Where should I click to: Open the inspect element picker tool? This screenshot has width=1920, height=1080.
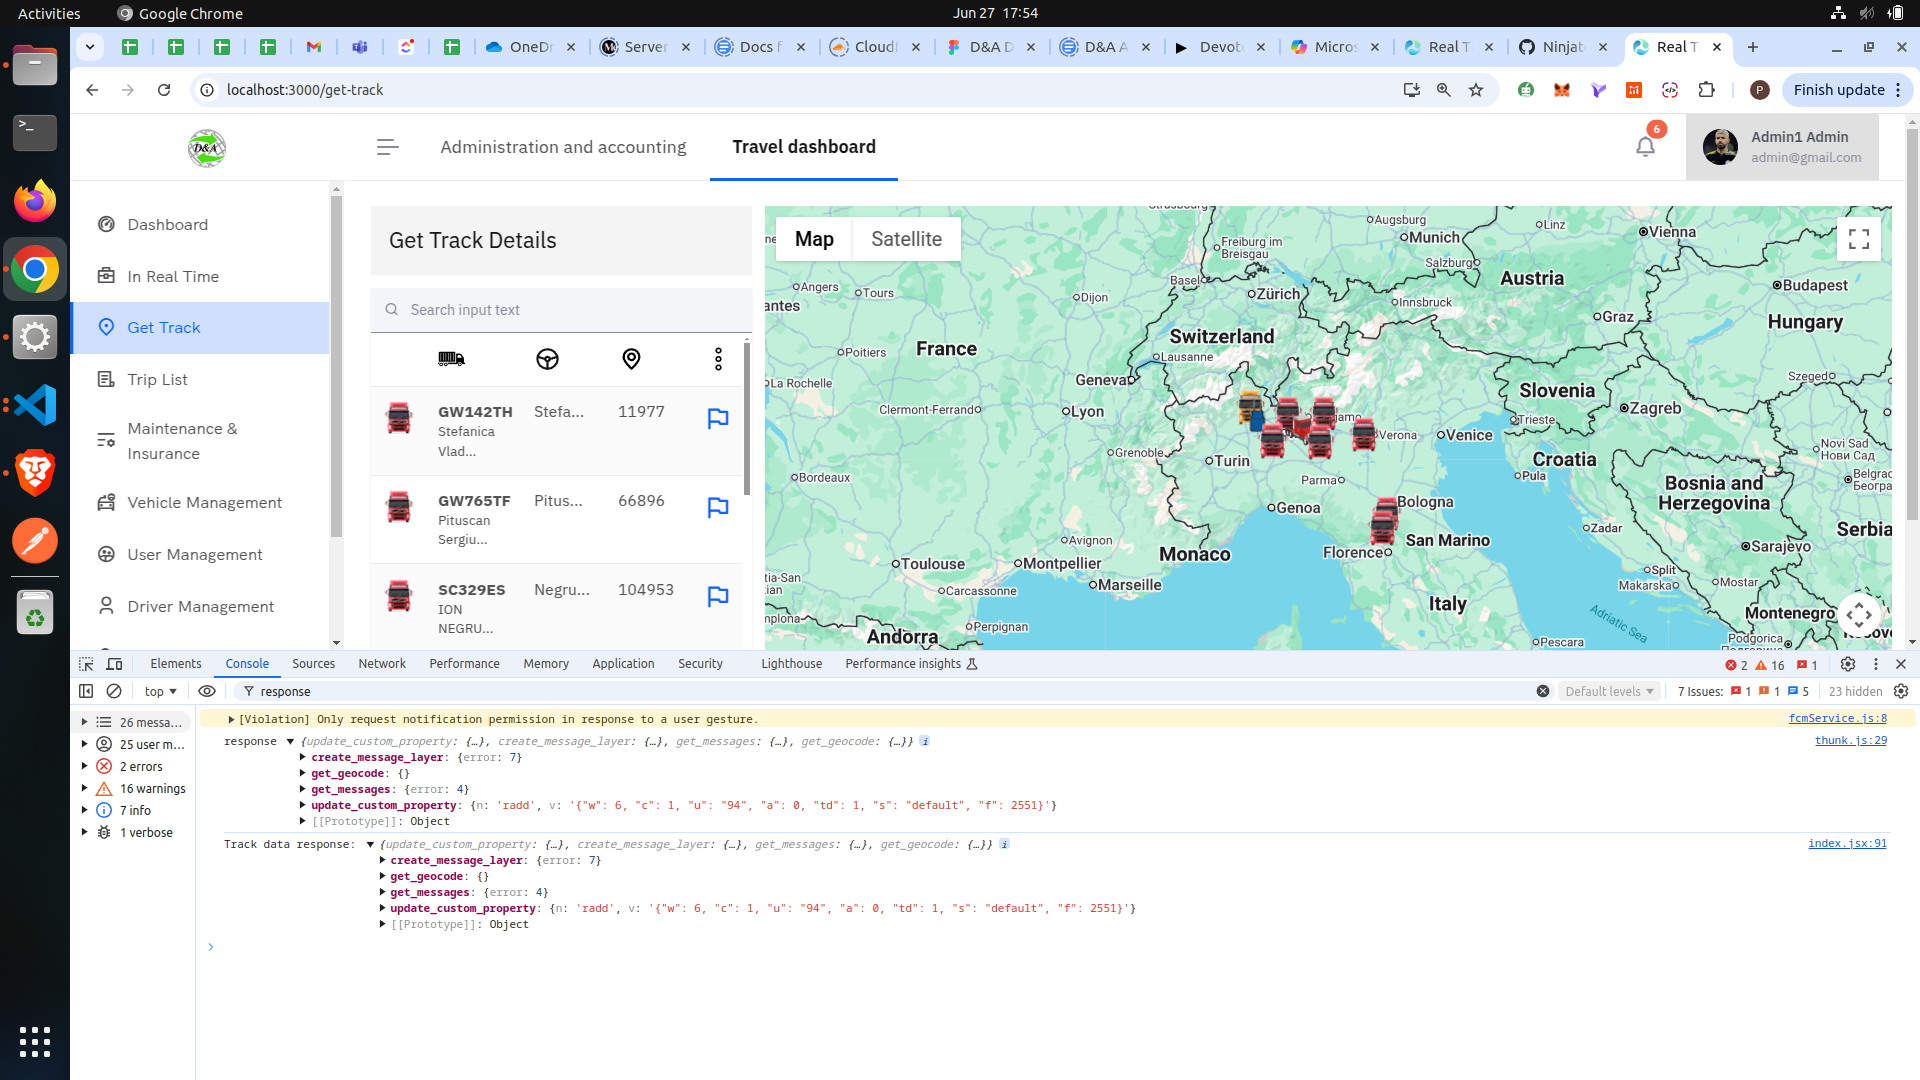[86, 664]
